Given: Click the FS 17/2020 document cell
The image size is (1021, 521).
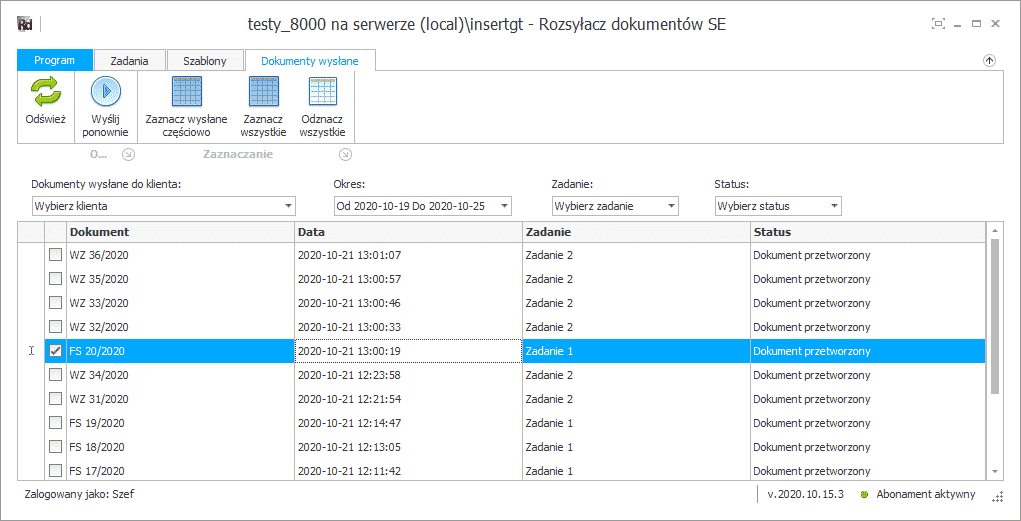Looking at the screenshot, I should pos(180,470).
